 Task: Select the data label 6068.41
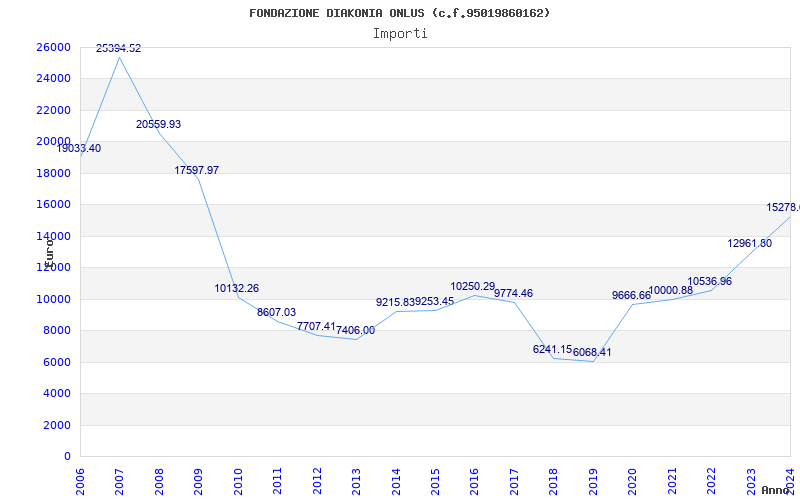(x=592, y=353)
